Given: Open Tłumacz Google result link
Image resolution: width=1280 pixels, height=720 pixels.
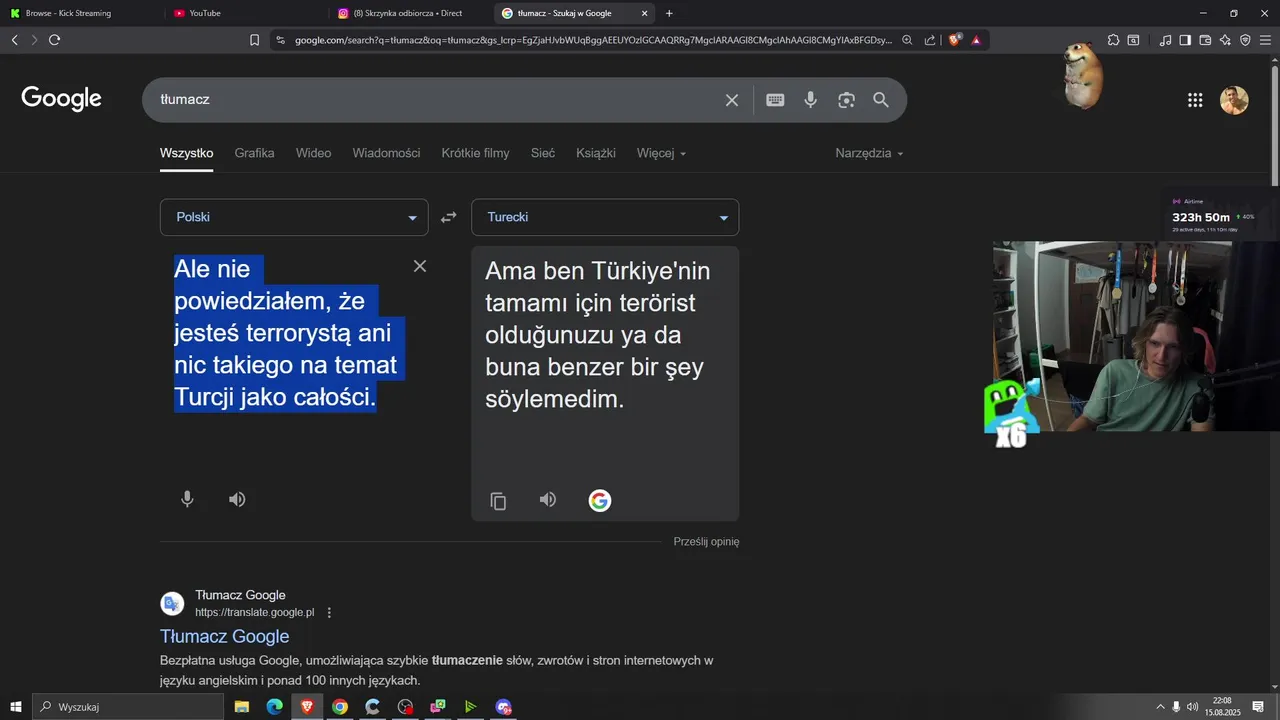Looking at the screenshot, I should point(225,636).
